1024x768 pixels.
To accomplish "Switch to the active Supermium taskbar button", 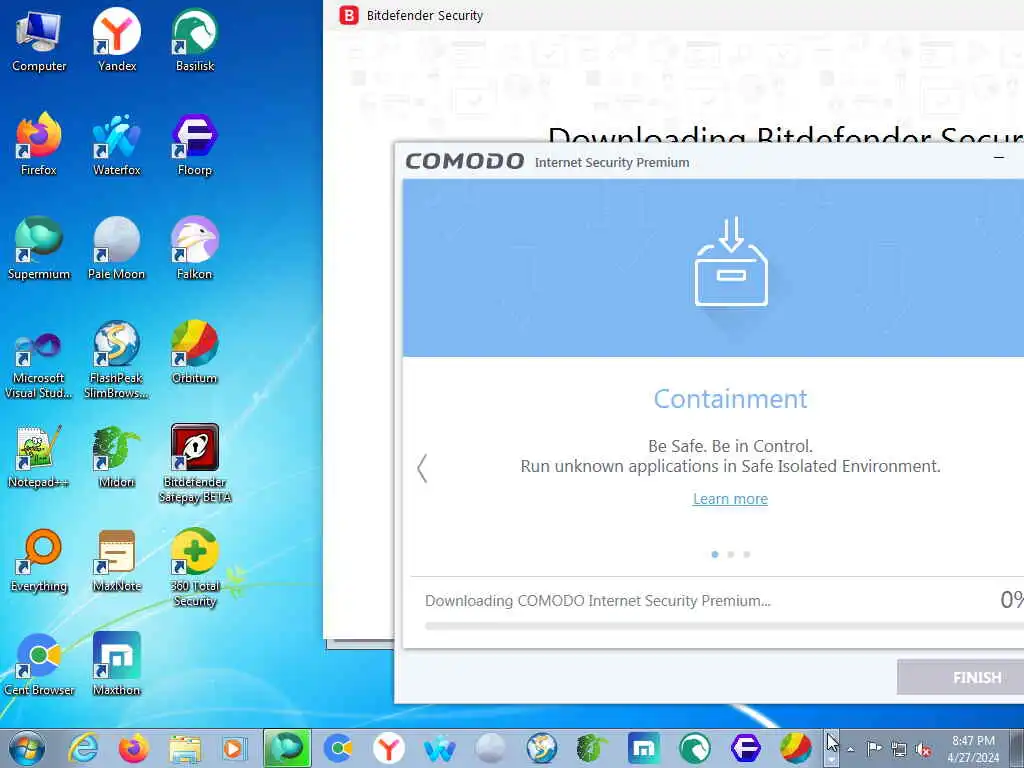I will 287,748.
